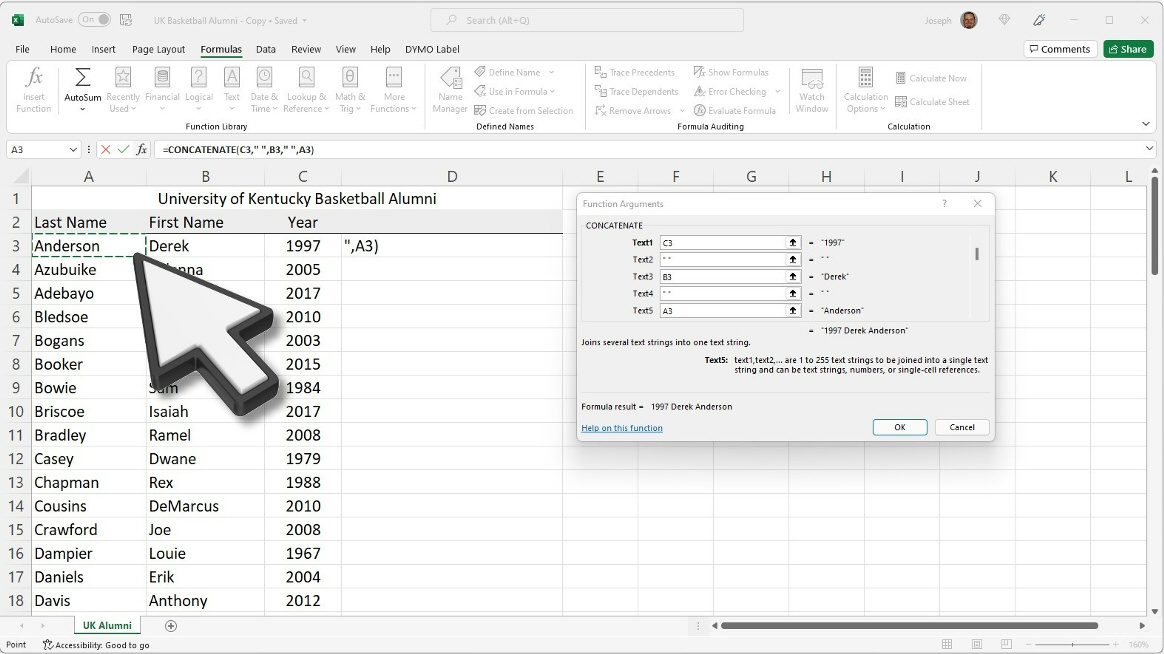Open the Date & Time functions menu
The height and width of the screenshot is (654, 1164).
pyautogui.click(x=264, y=89)
